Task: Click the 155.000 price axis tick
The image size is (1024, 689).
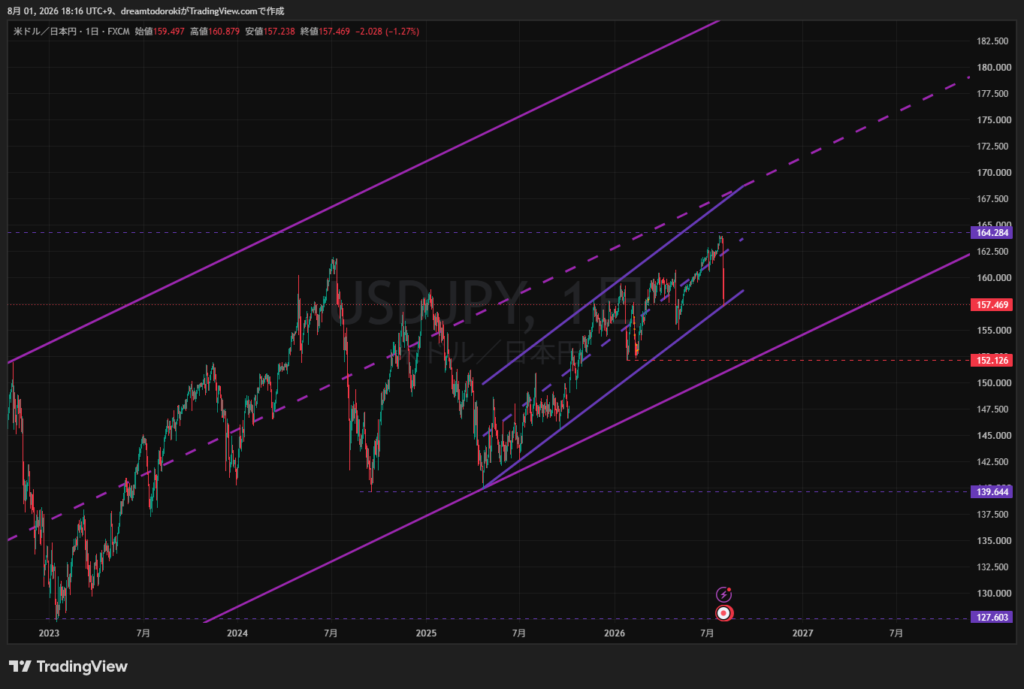Action: 993,330
